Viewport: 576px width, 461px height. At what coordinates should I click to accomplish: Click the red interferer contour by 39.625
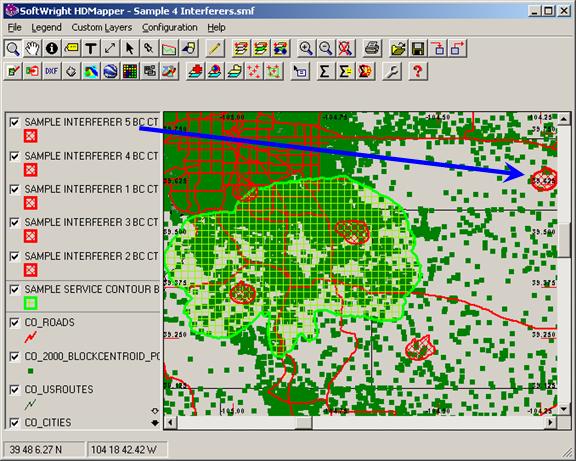pyautogui.click(x=544, y=179)
